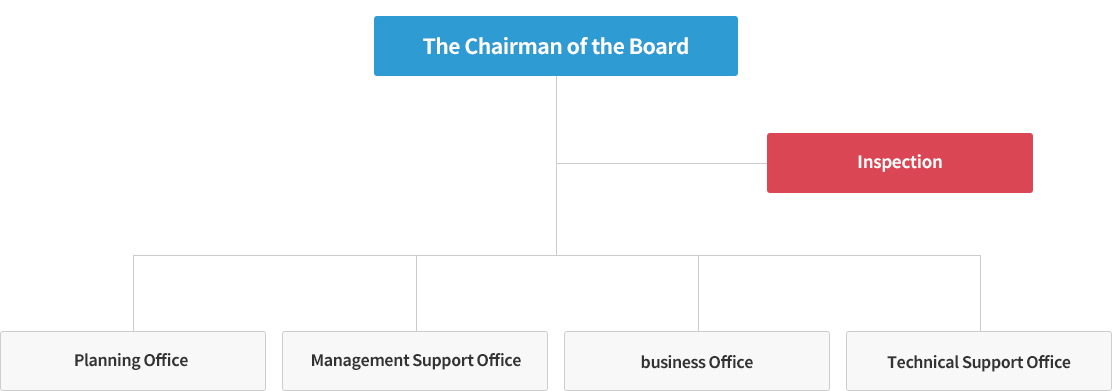
Task: Click the vertical line directly below the Chairman box
Action: pyautogui.click(x=556, y=119)
